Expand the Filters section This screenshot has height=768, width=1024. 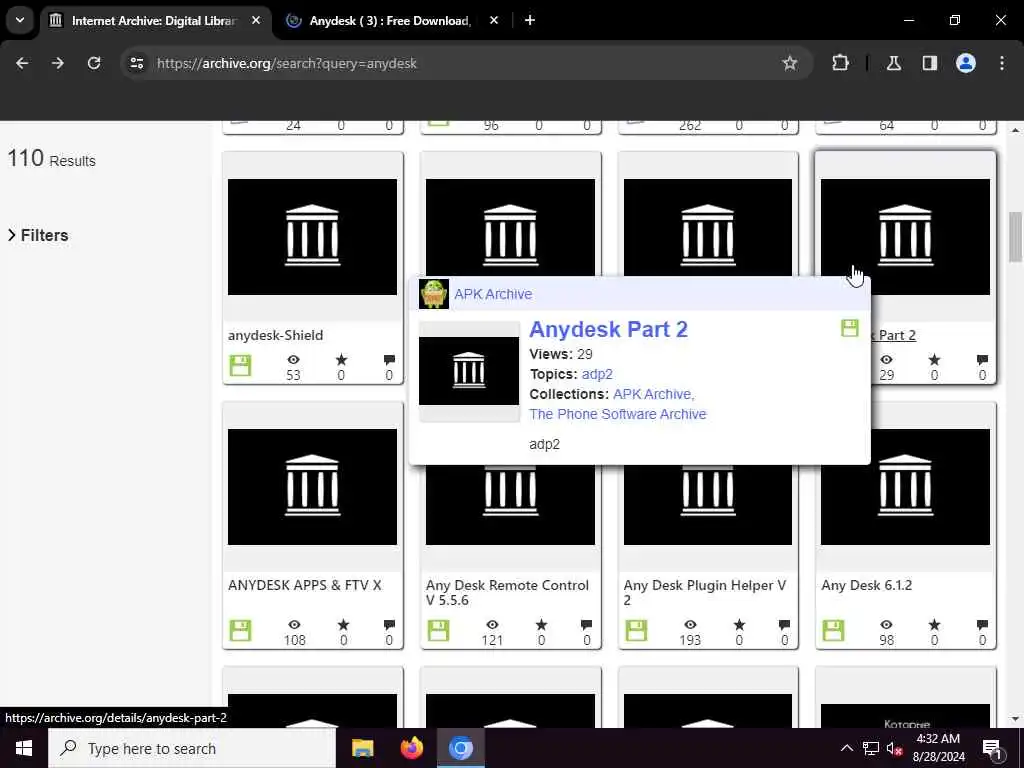(x=38, y=235)
